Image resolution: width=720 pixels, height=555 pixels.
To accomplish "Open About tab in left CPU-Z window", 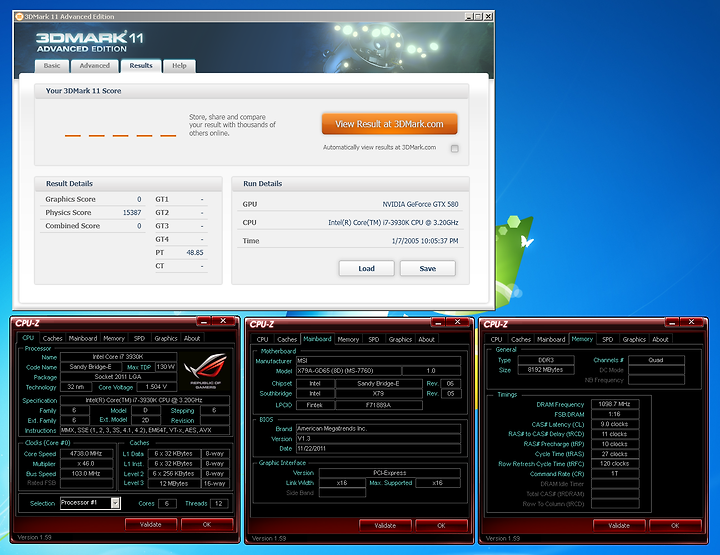I will click(192, 338).
